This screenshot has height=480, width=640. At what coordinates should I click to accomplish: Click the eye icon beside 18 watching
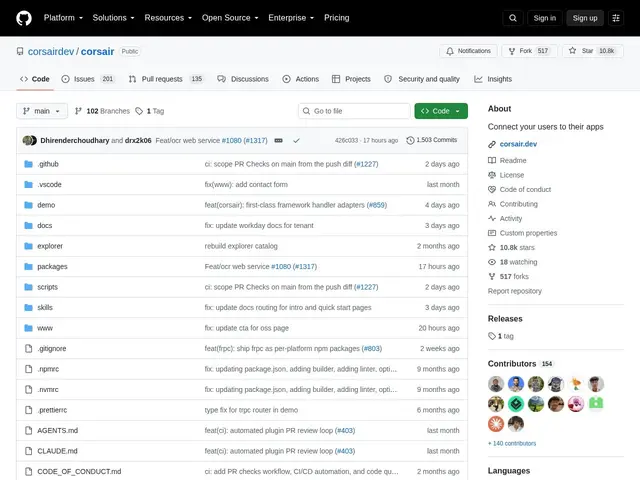(x=492, y=262)
